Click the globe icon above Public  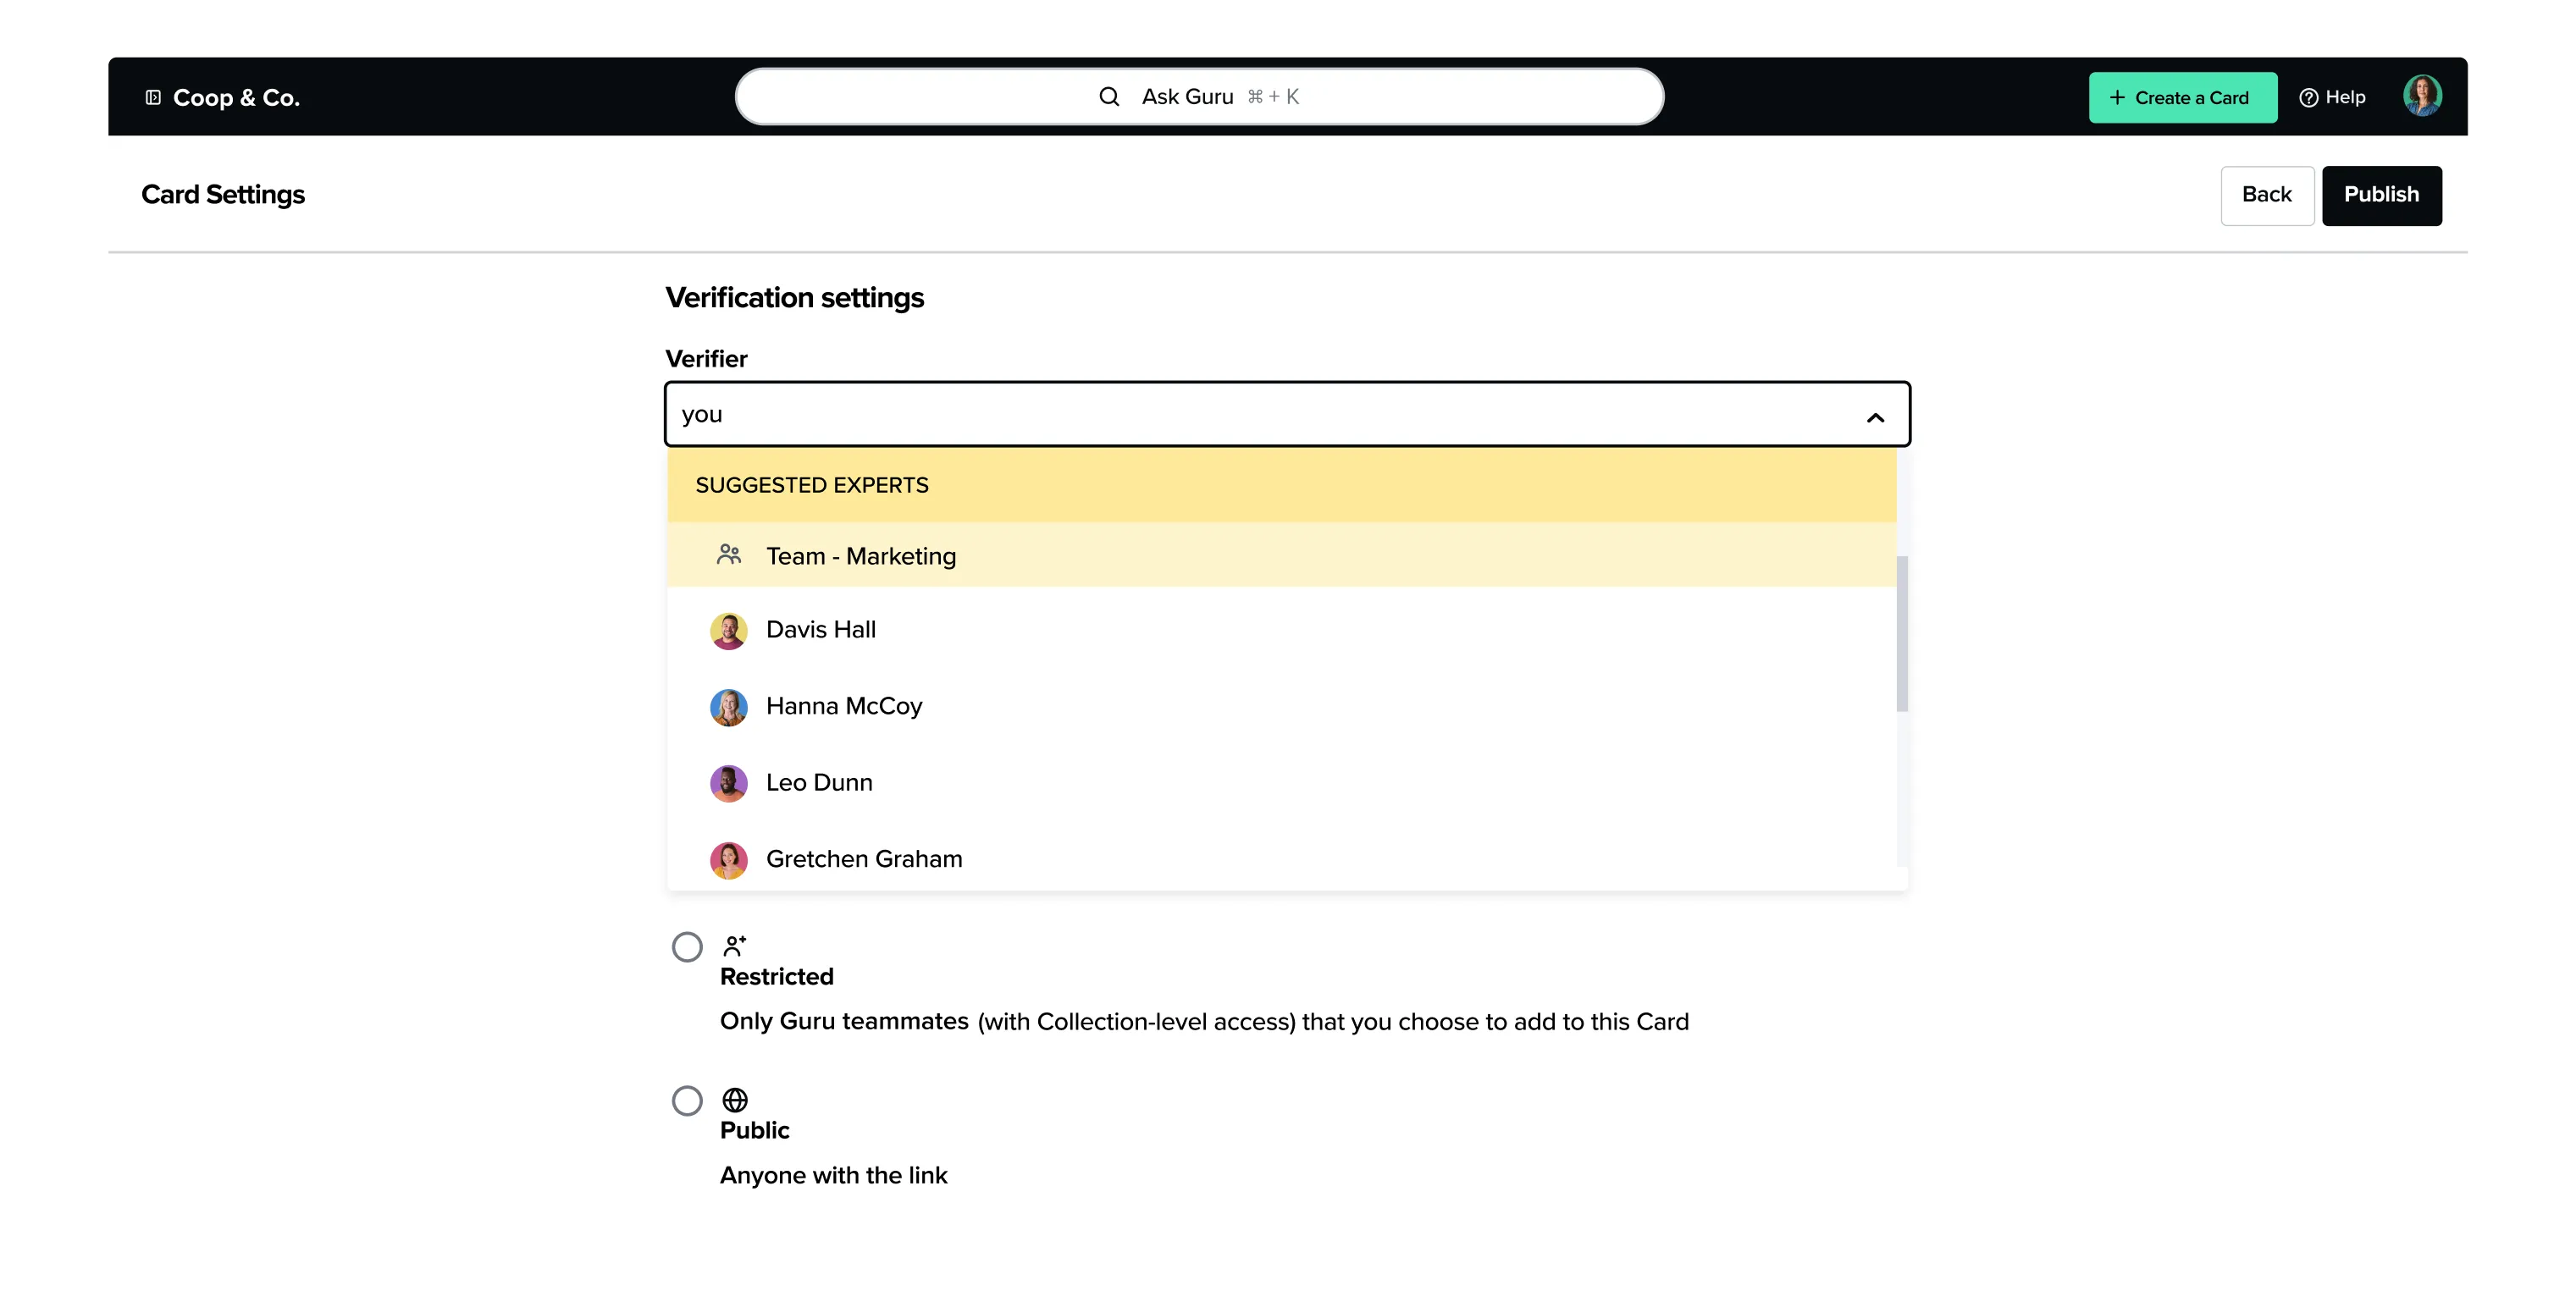pyautogui.click(x=734, y=1100)
